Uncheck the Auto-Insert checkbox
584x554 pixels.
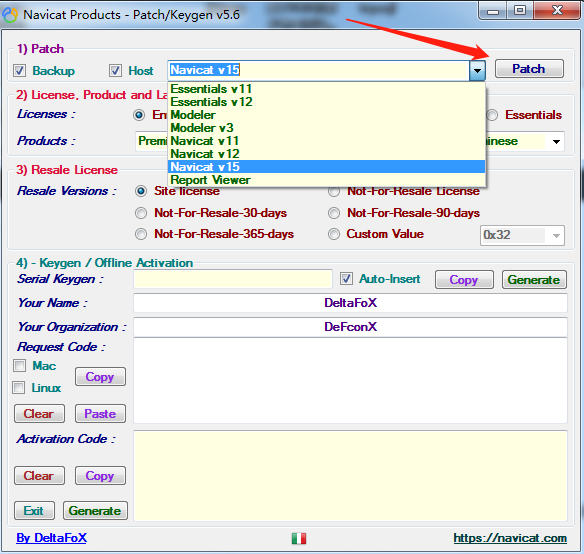click(346, 279)
